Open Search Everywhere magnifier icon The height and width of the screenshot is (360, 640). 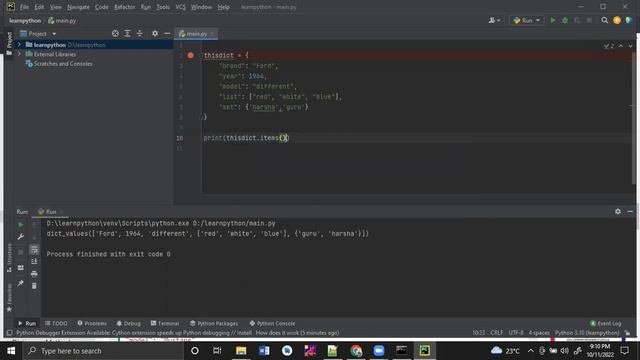point(604,20)
